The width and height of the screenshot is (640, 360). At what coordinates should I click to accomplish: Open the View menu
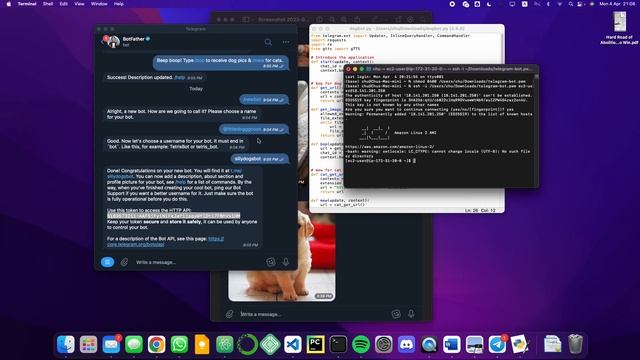(x=79, y=4)
